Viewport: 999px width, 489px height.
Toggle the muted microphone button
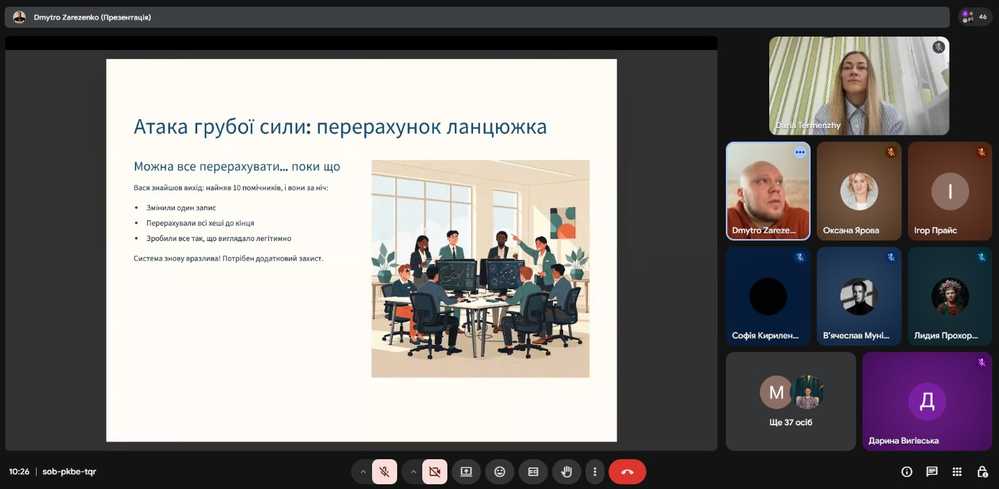(385, 471)
